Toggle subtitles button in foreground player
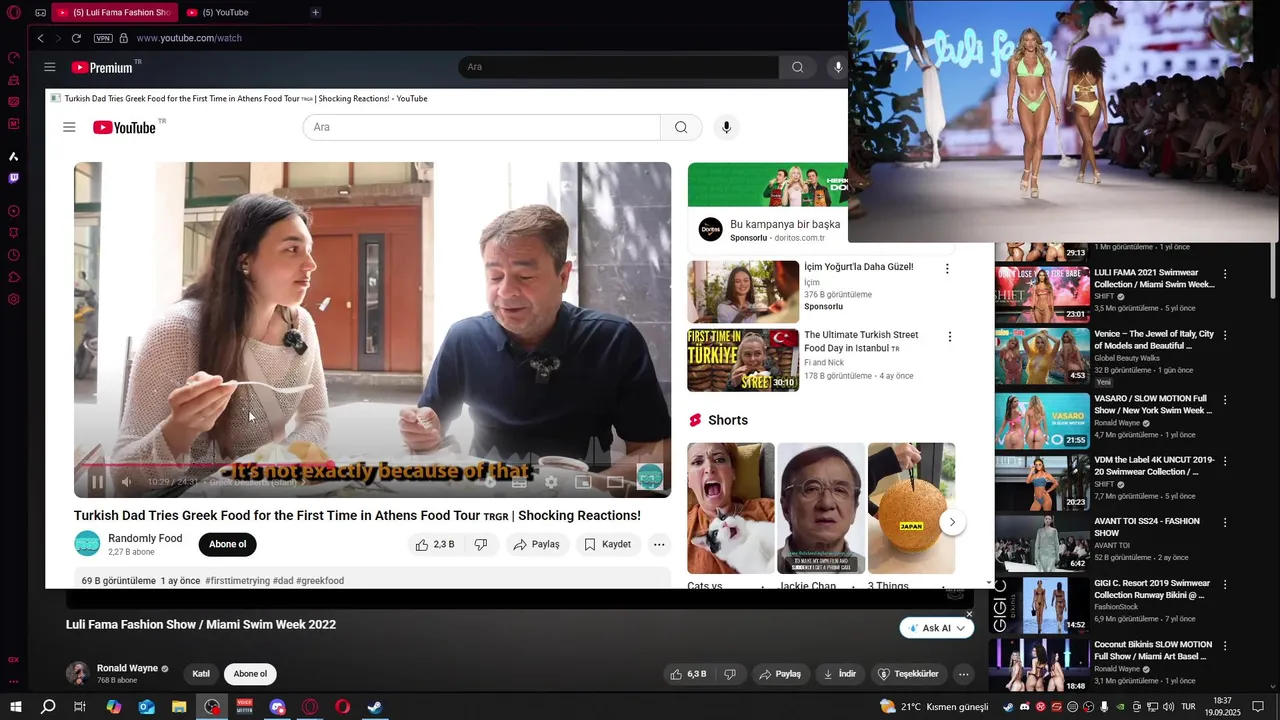Viewport: 1280px width, 720px height. tap(519, 482)
